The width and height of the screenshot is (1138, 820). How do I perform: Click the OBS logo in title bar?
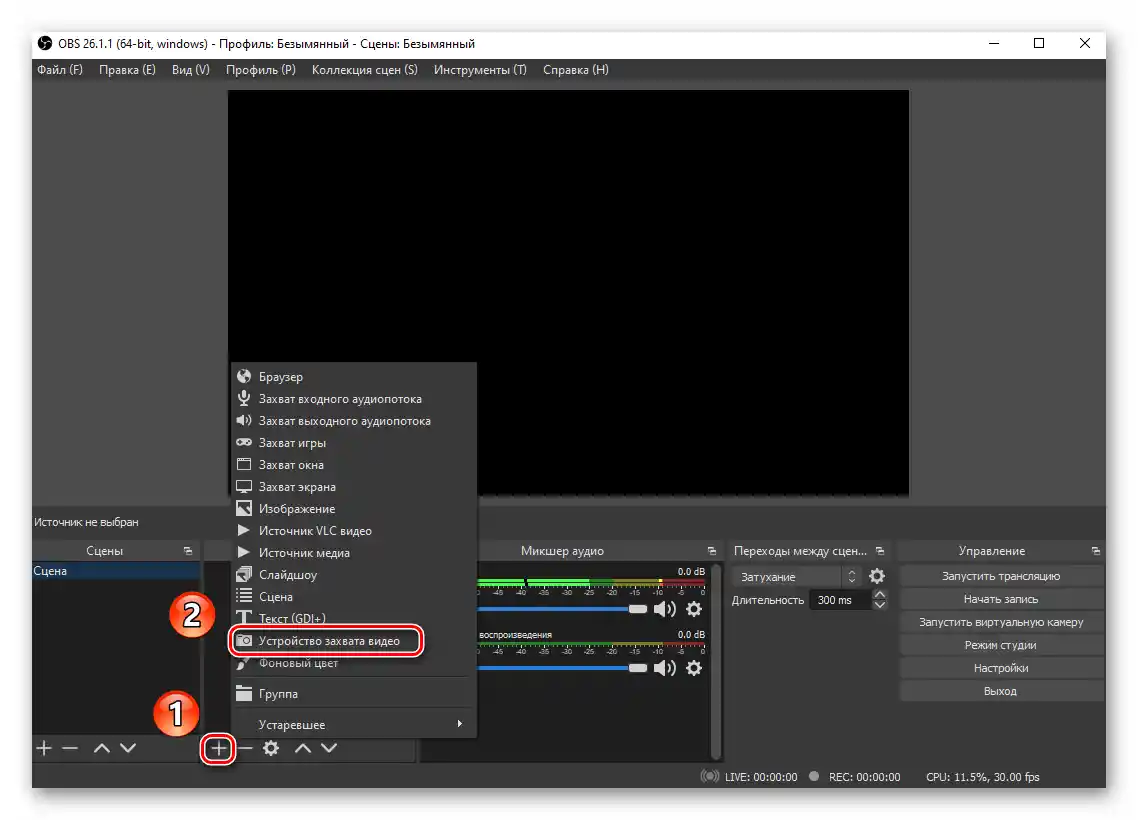[x=45, y=44]
